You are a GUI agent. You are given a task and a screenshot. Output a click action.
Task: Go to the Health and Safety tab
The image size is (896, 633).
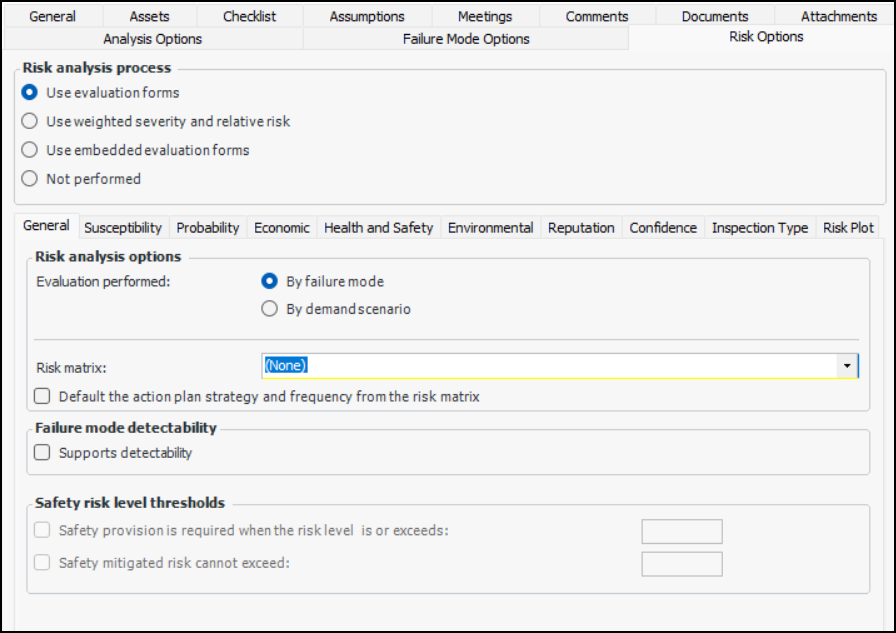pos(378,228)
